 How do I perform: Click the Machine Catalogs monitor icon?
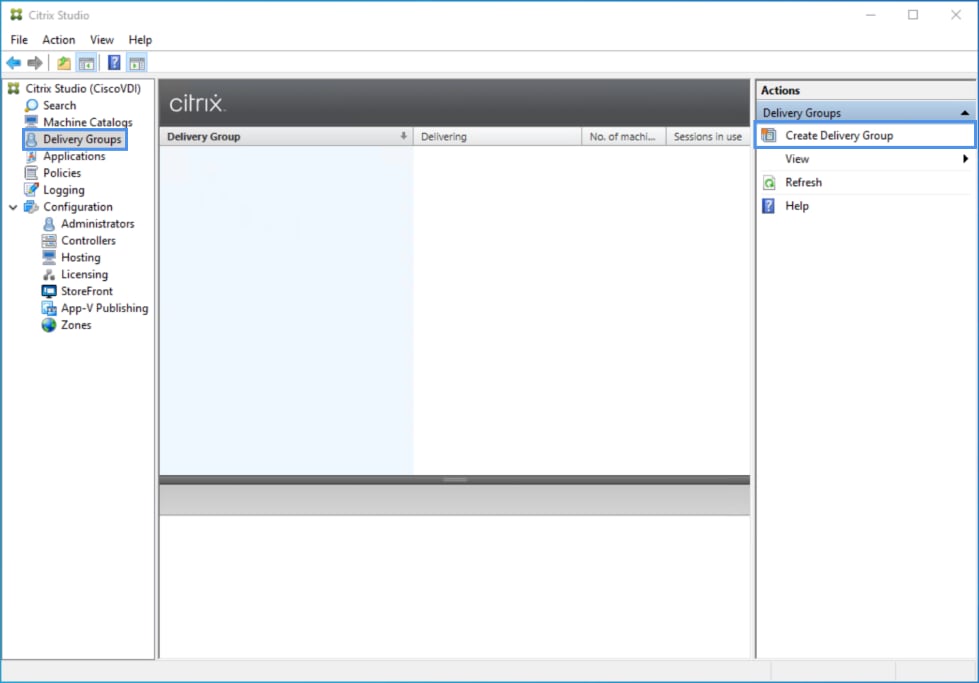[31, 122]
